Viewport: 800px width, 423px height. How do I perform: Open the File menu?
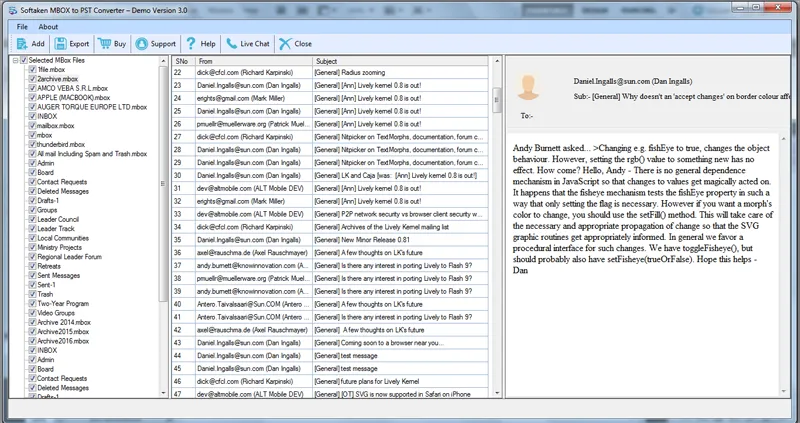(x=22, y=27)
